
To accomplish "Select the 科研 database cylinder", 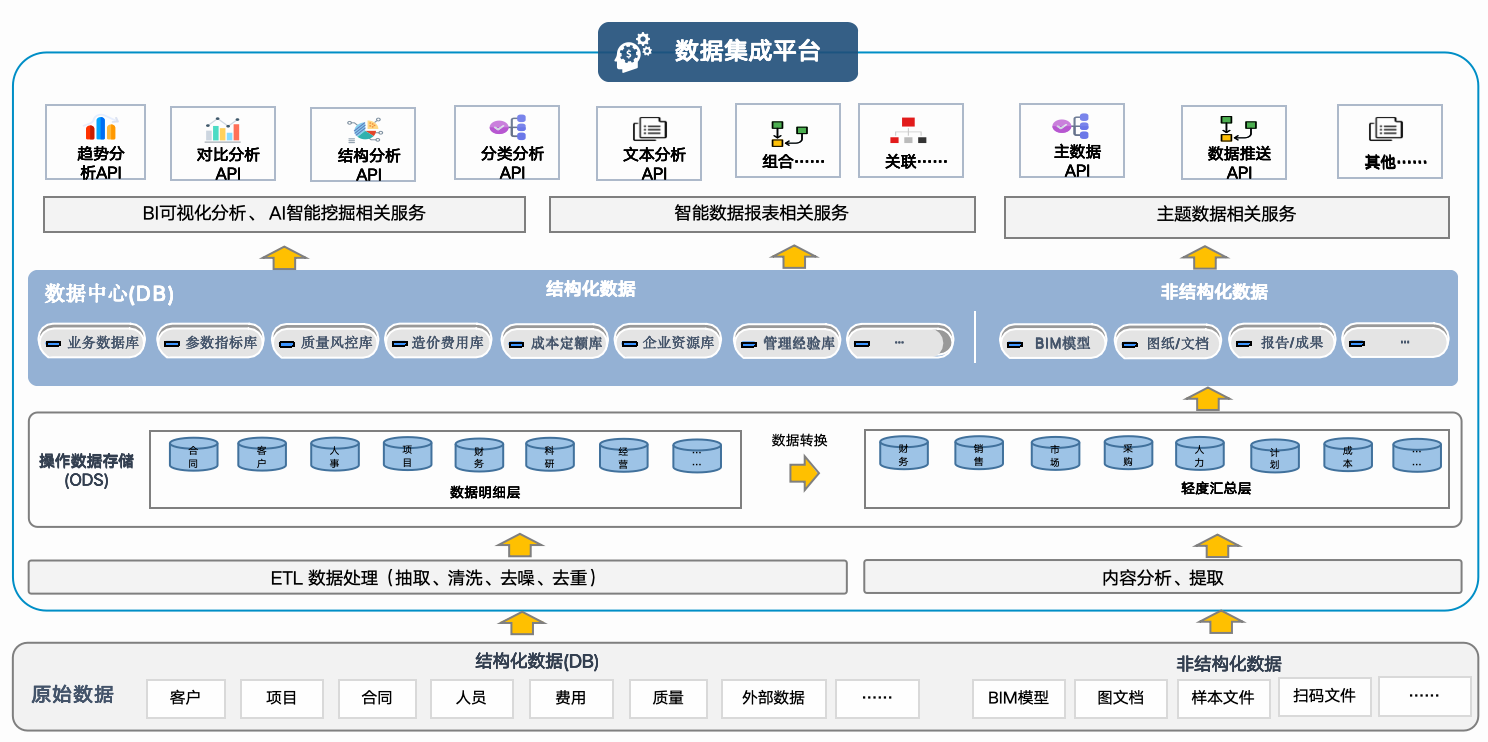I will [550, 455].
